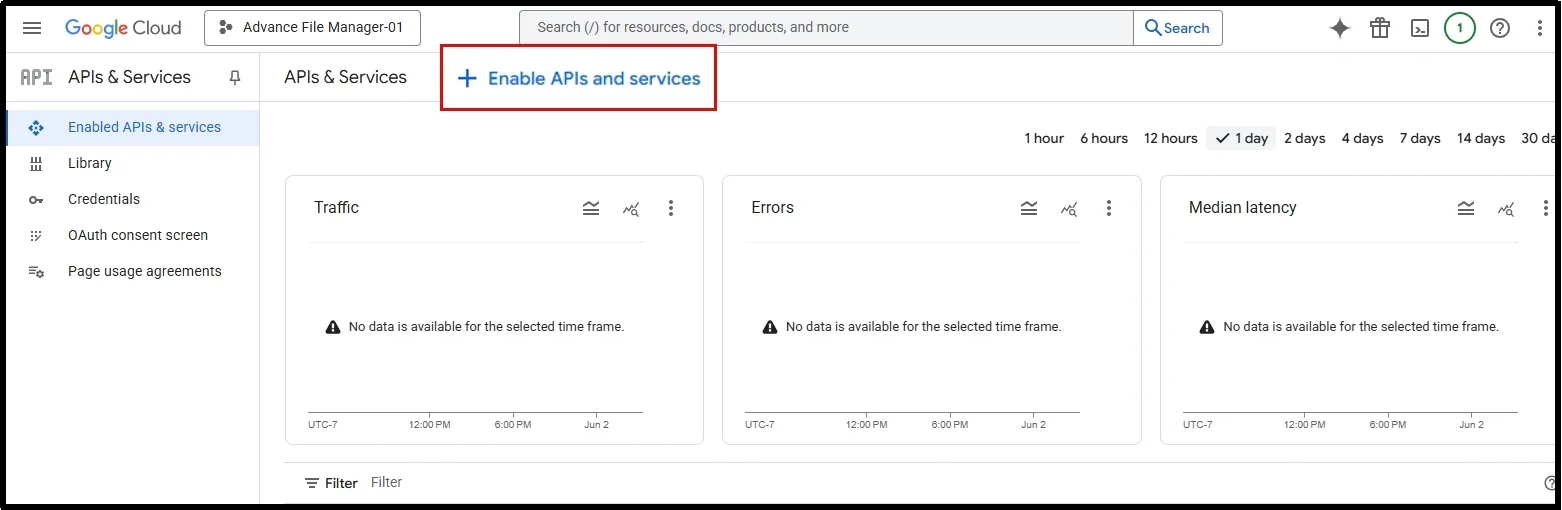The height and width of the screenshot is (510, 1562).
Task: Explore data for the Traffic chart
Action: [631, 208]
